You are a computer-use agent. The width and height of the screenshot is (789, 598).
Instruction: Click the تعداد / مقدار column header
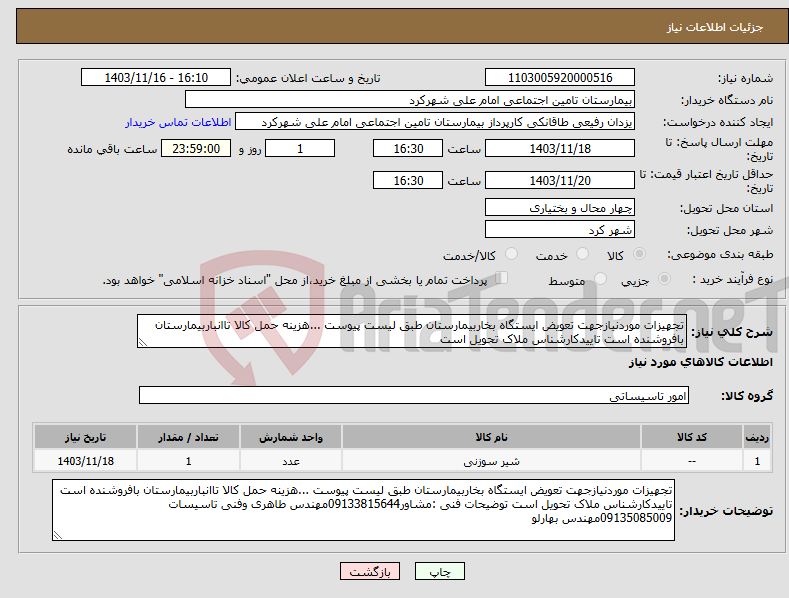tap(188, 437)
